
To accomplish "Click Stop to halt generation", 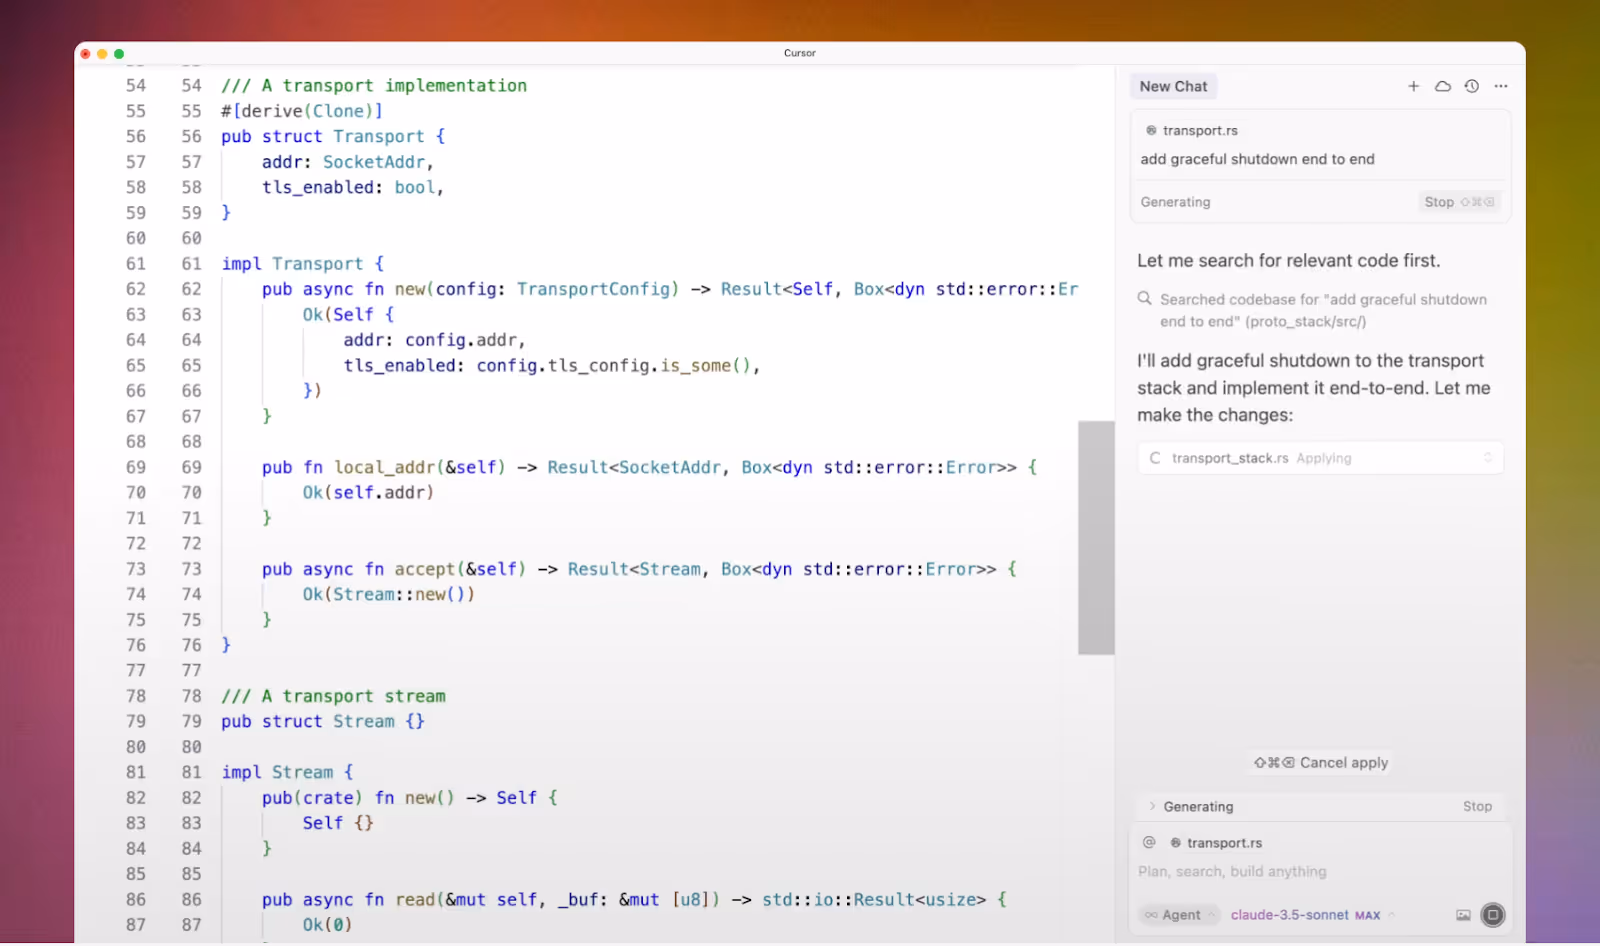I will (1438, 202).
